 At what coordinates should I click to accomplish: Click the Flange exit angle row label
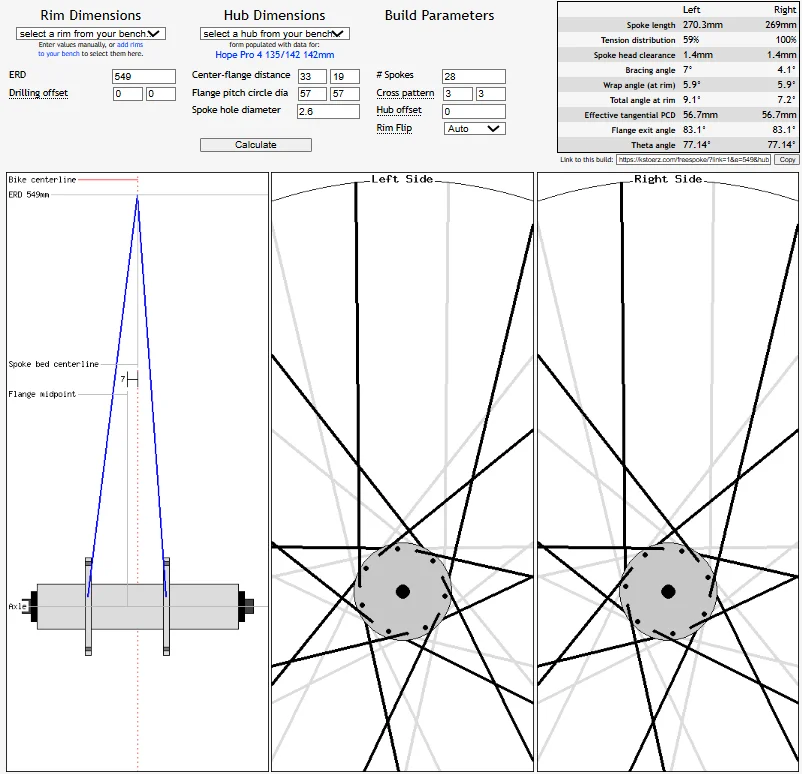643,130
